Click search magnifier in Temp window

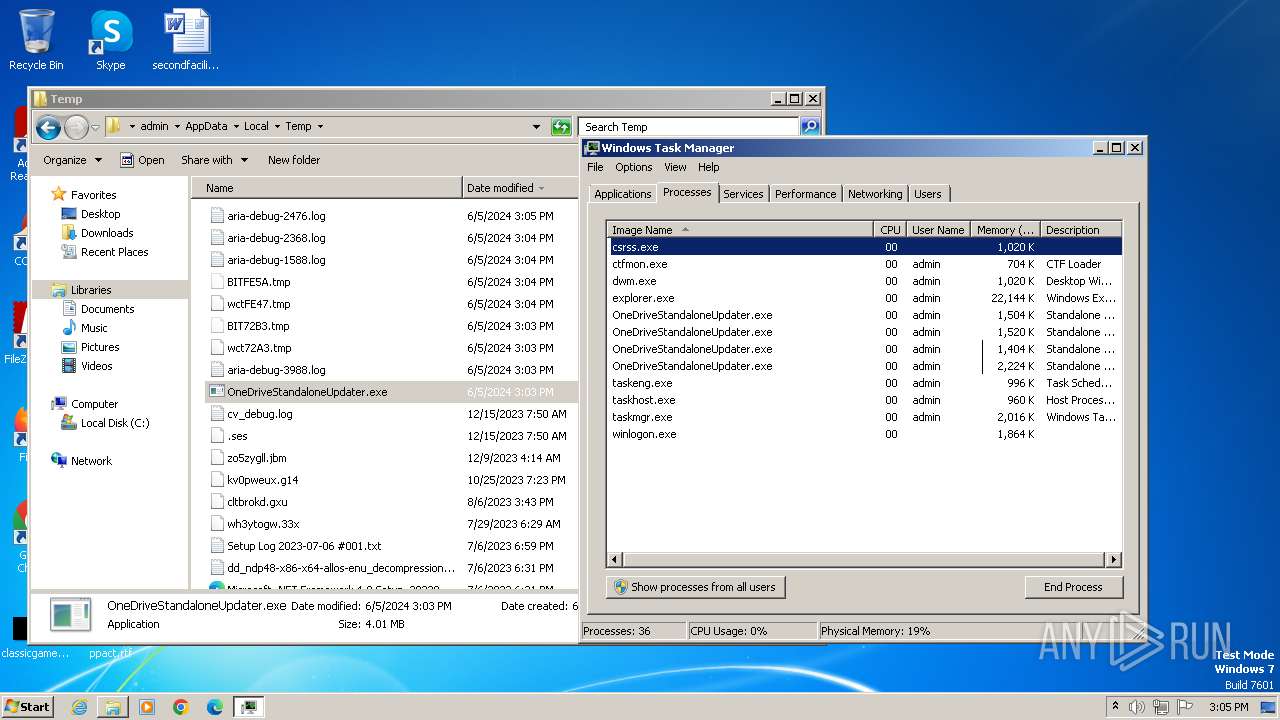click(x=810, y=127)
